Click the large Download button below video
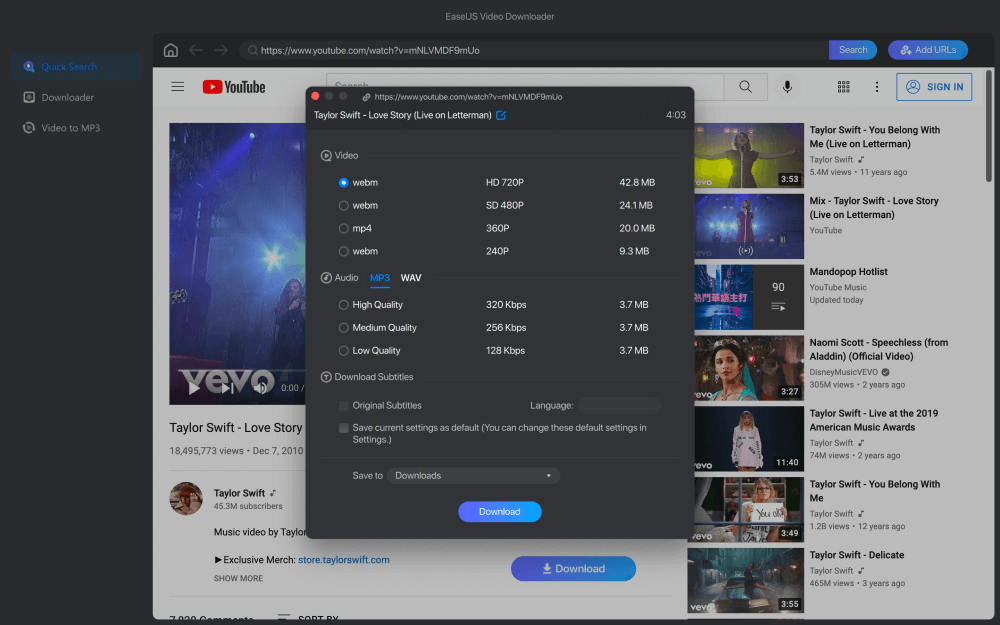Screen dimensions: 1000x625 pyautogui.click(x=573, y=569)
